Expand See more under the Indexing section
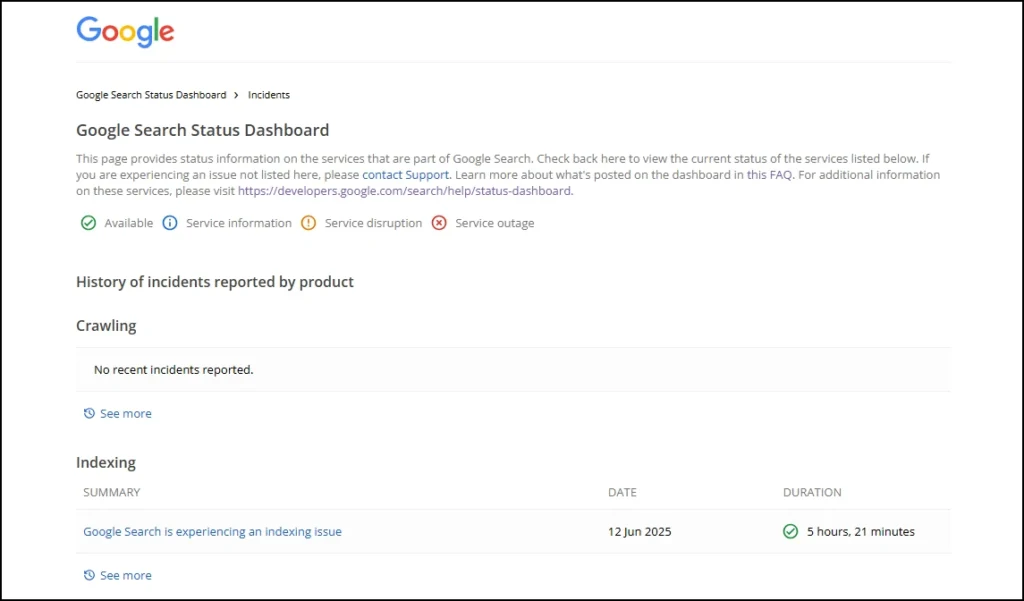The width and height of the screenshot is (1024, 601). tap(125, 575)
